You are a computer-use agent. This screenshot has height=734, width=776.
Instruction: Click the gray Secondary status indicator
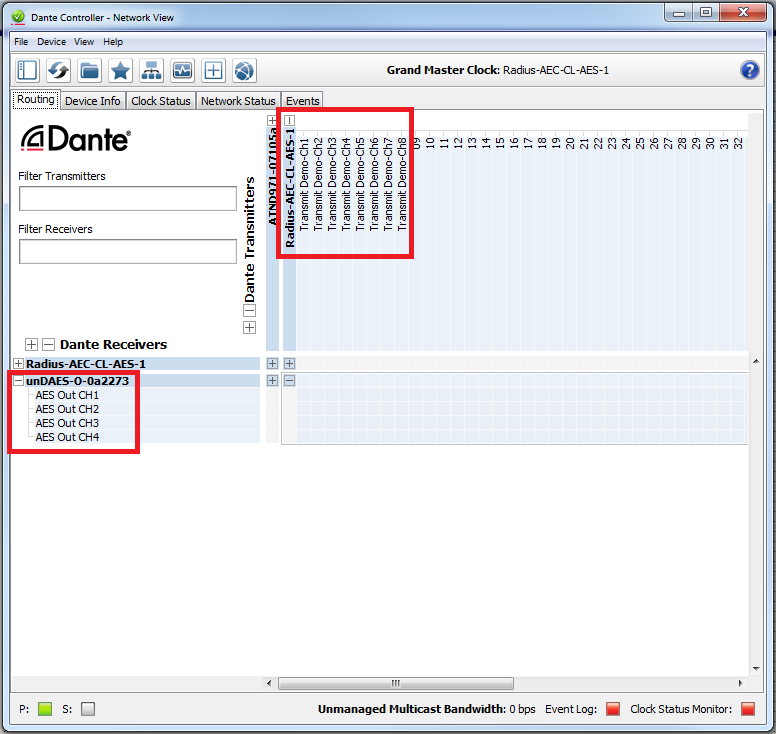pyautogui.click(x=88, y=709)
